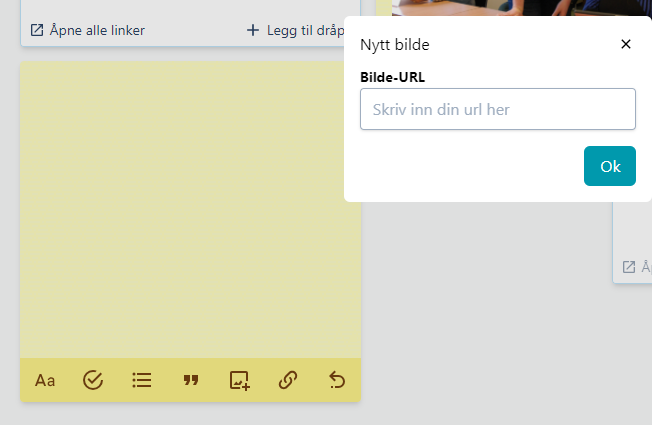Add a quote block to note

point(191,380)
